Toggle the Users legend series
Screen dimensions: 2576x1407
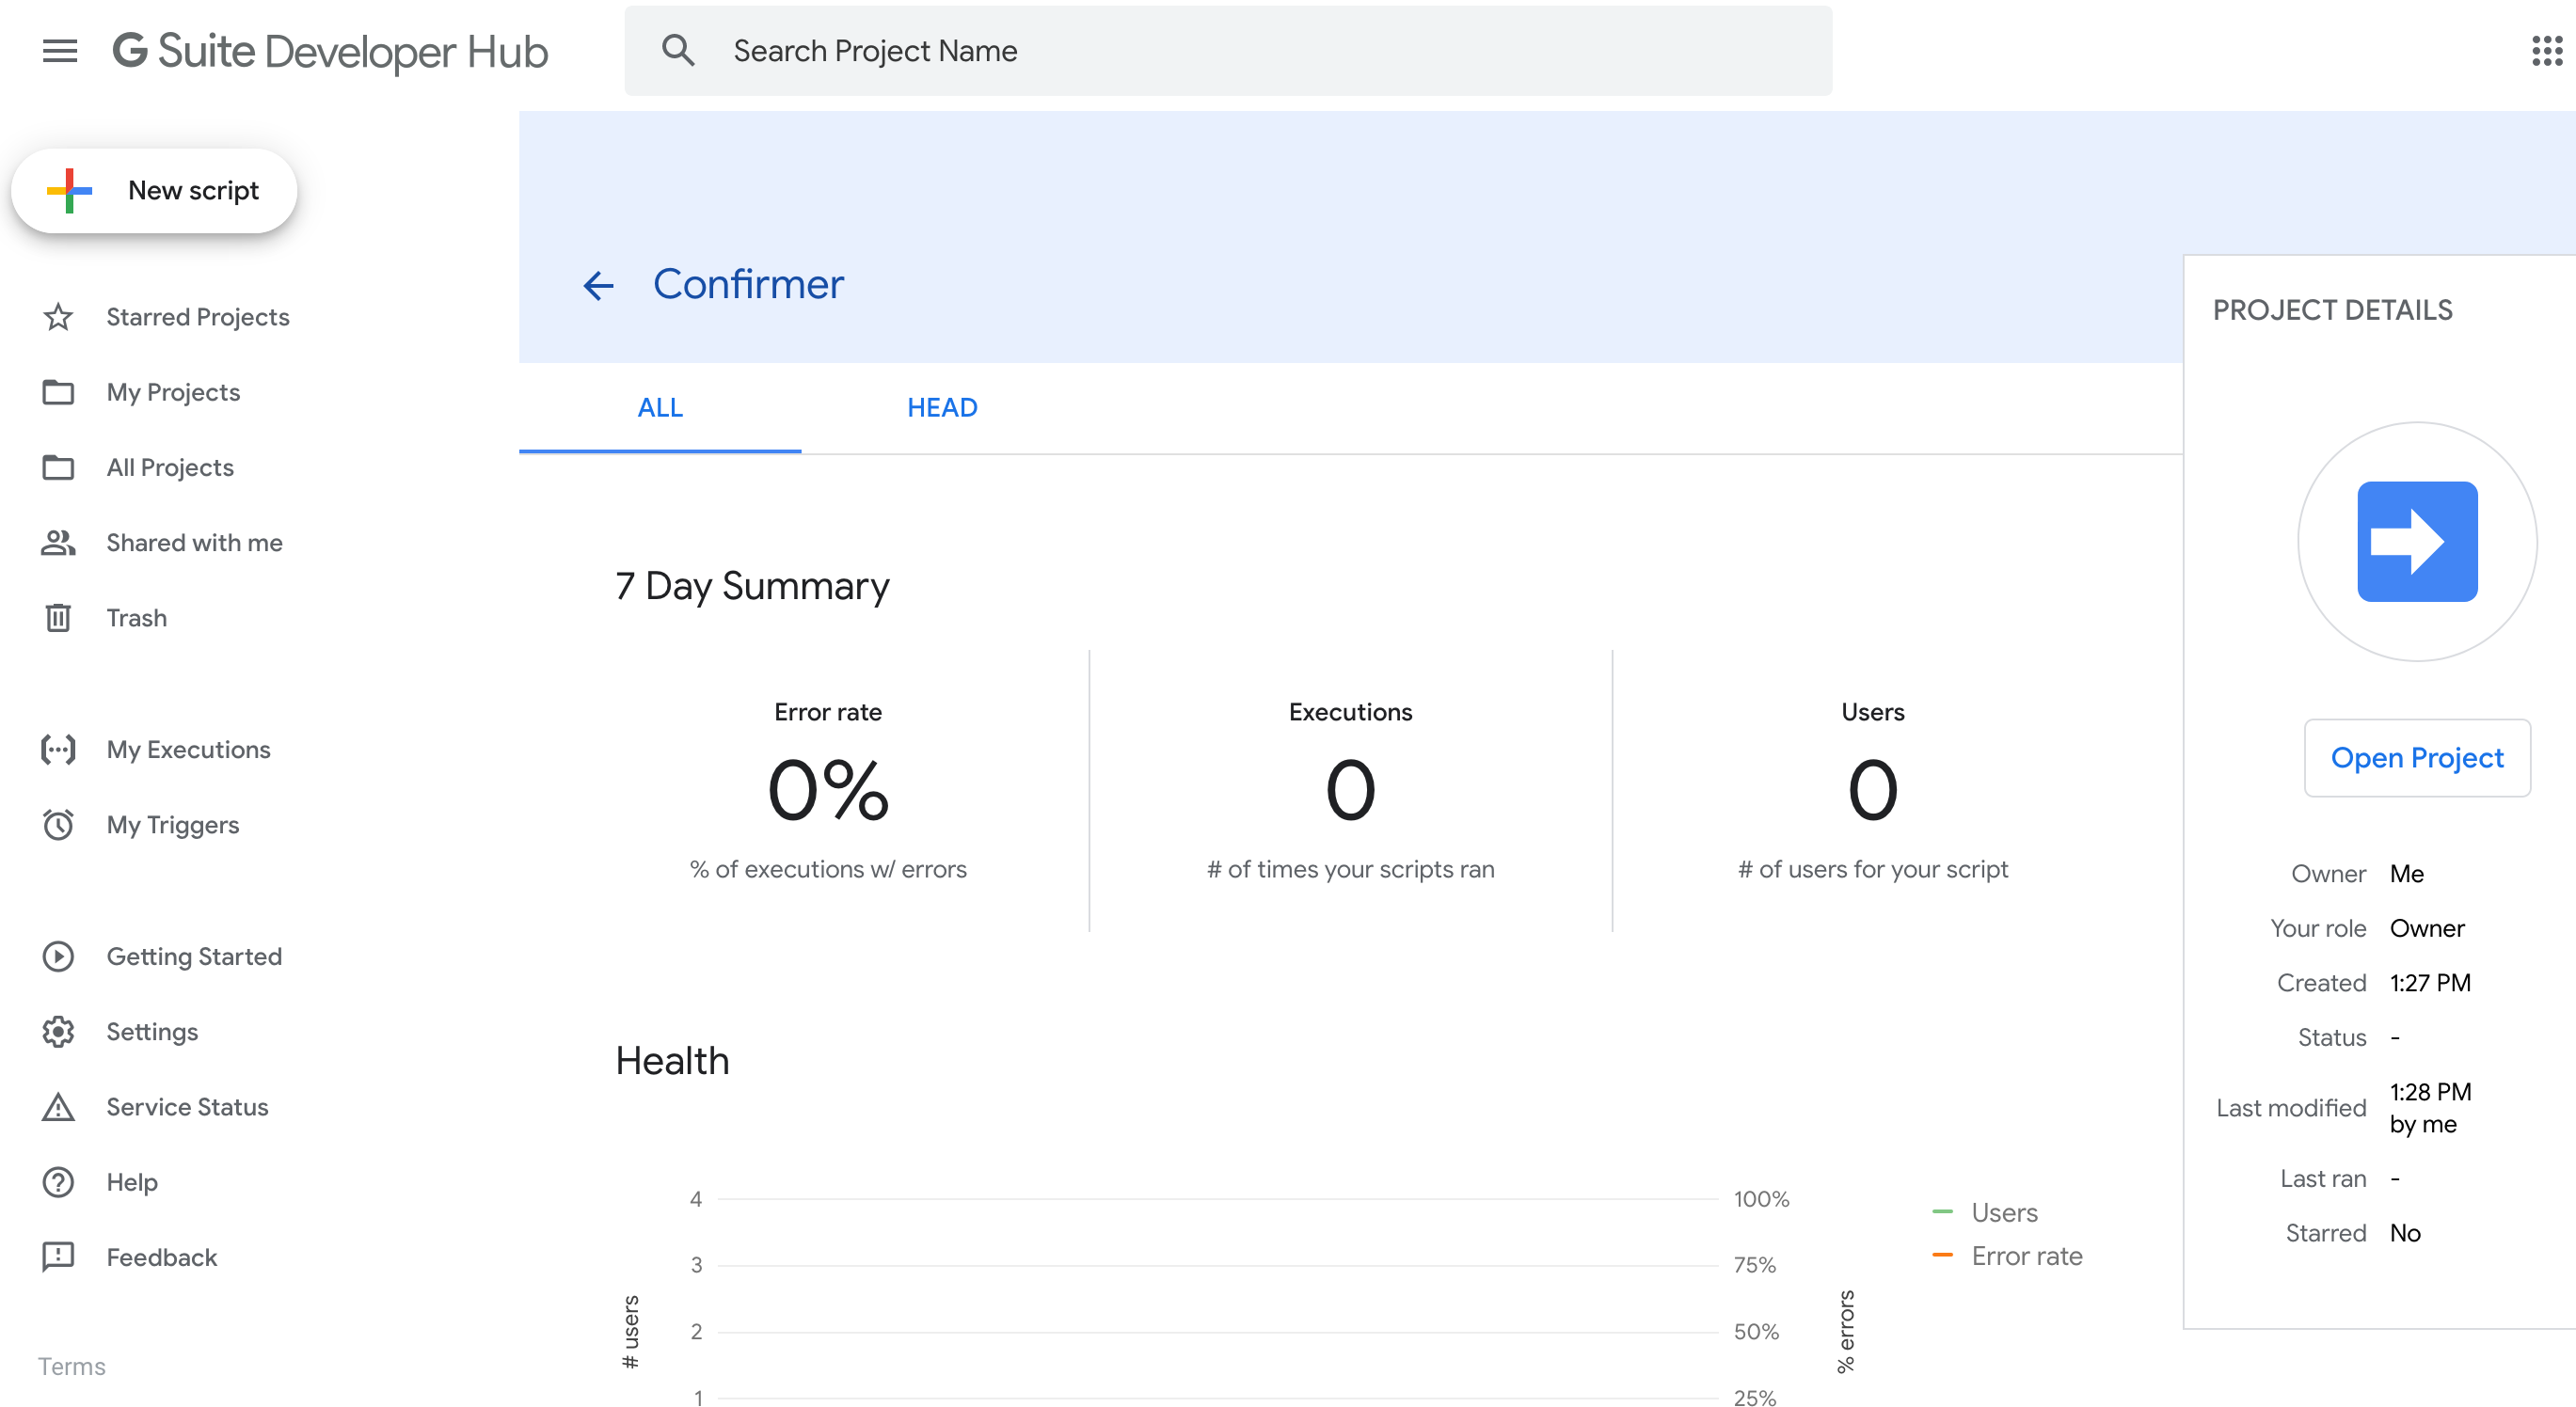[x=2004, y=1212]
